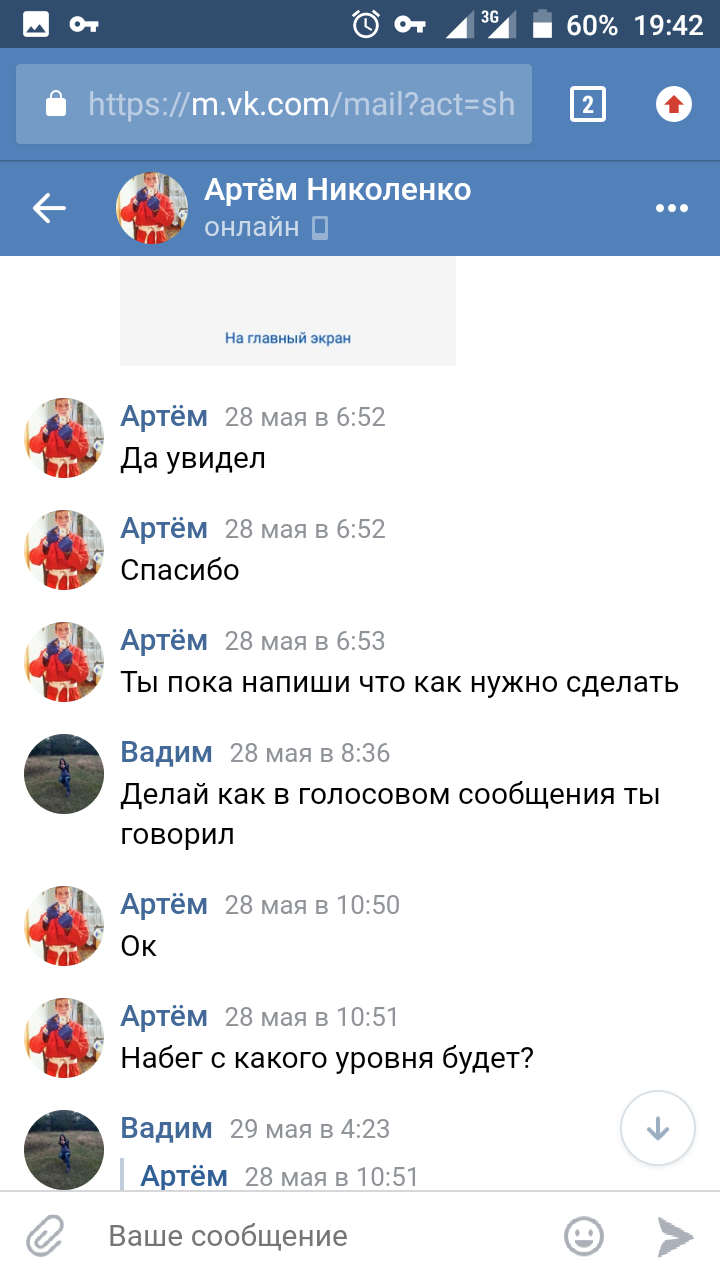Tap the back arrow in chat header
The height and width of the screenshot is (1280, 720).
click(49, 208)
